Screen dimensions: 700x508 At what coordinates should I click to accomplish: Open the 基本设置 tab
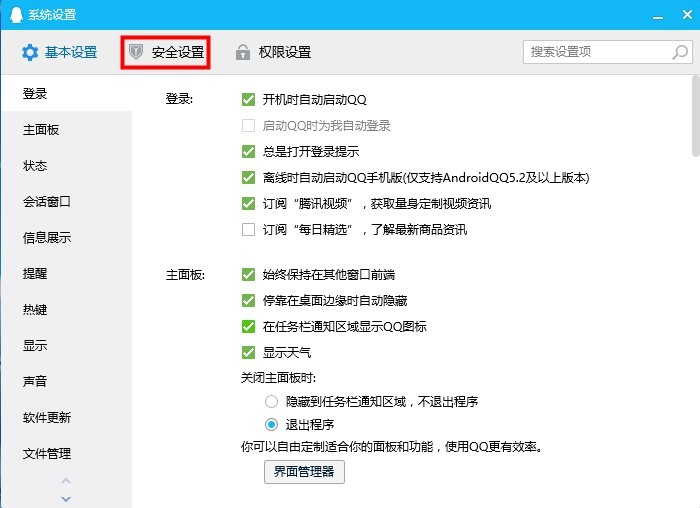pos(60,53)
